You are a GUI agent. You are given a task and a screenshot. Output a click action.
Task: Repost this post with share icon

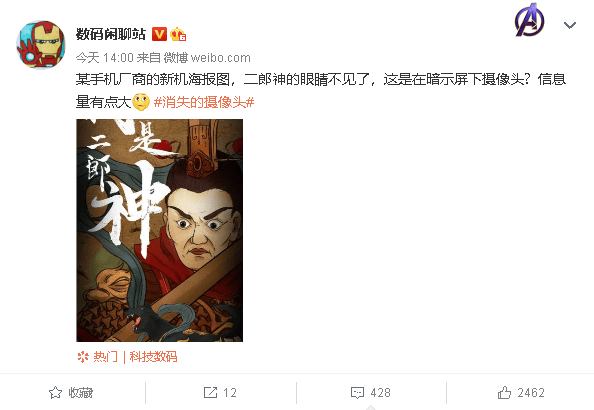(210, 393)
